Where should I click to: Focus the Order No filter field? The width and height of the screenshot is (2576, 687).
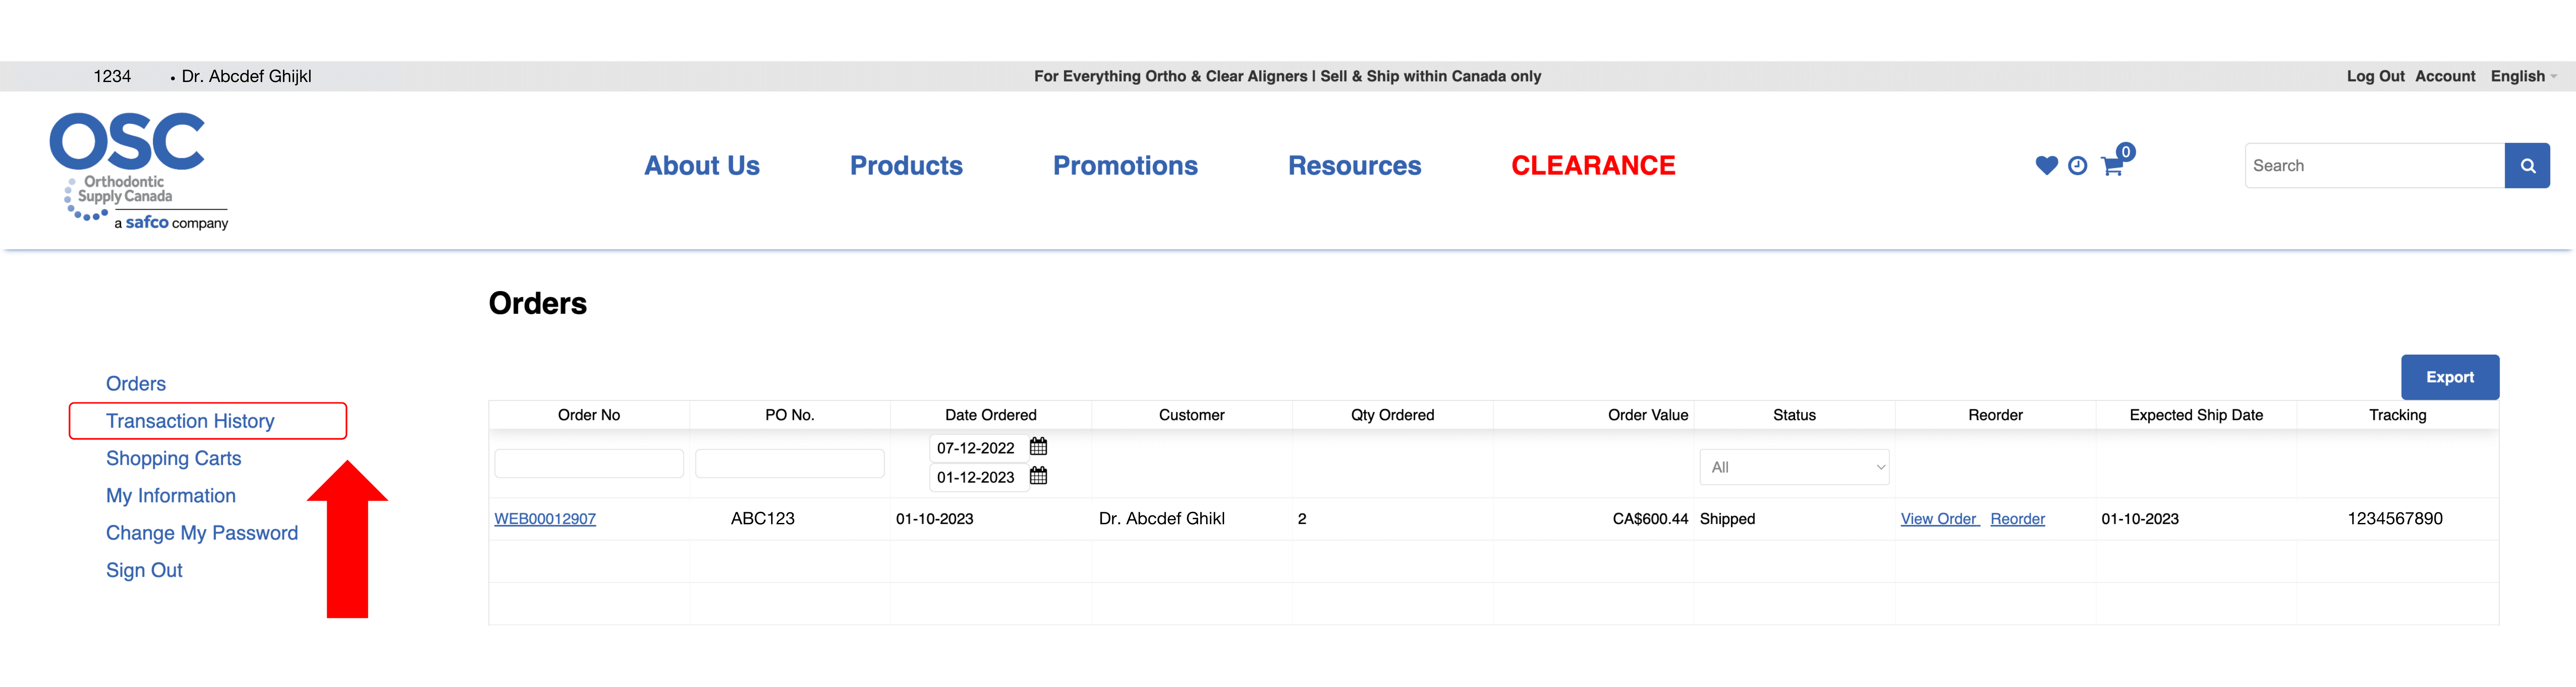point(588,463)
